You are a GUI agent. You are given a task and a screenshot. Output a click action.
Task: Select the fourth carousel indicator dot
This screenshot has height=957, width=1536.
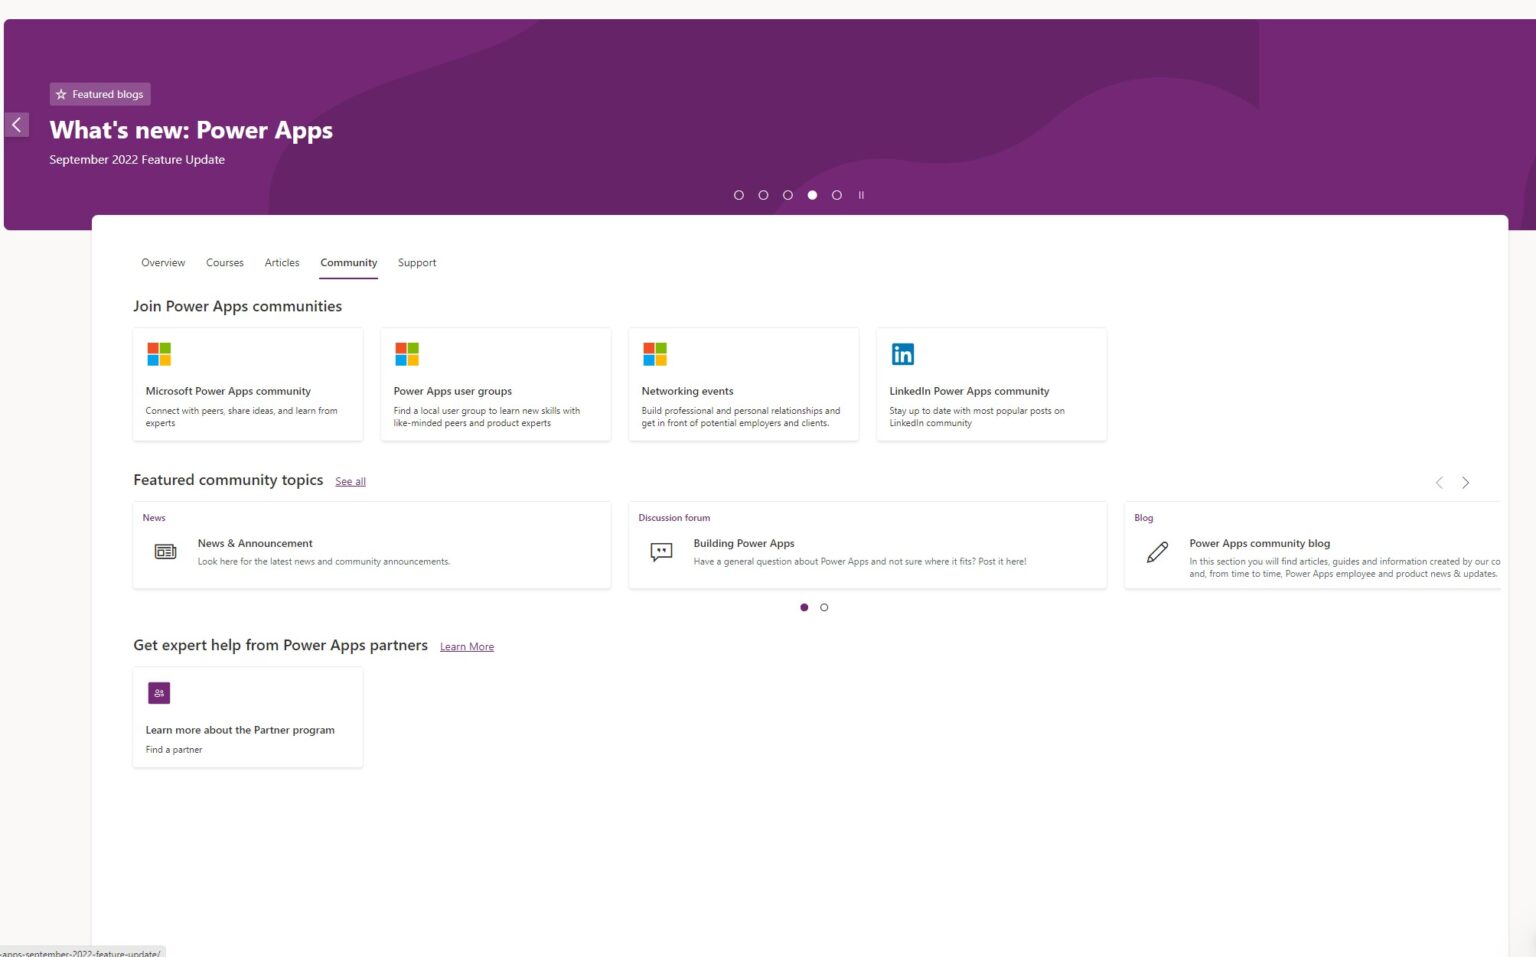click(x=812, y=195)
